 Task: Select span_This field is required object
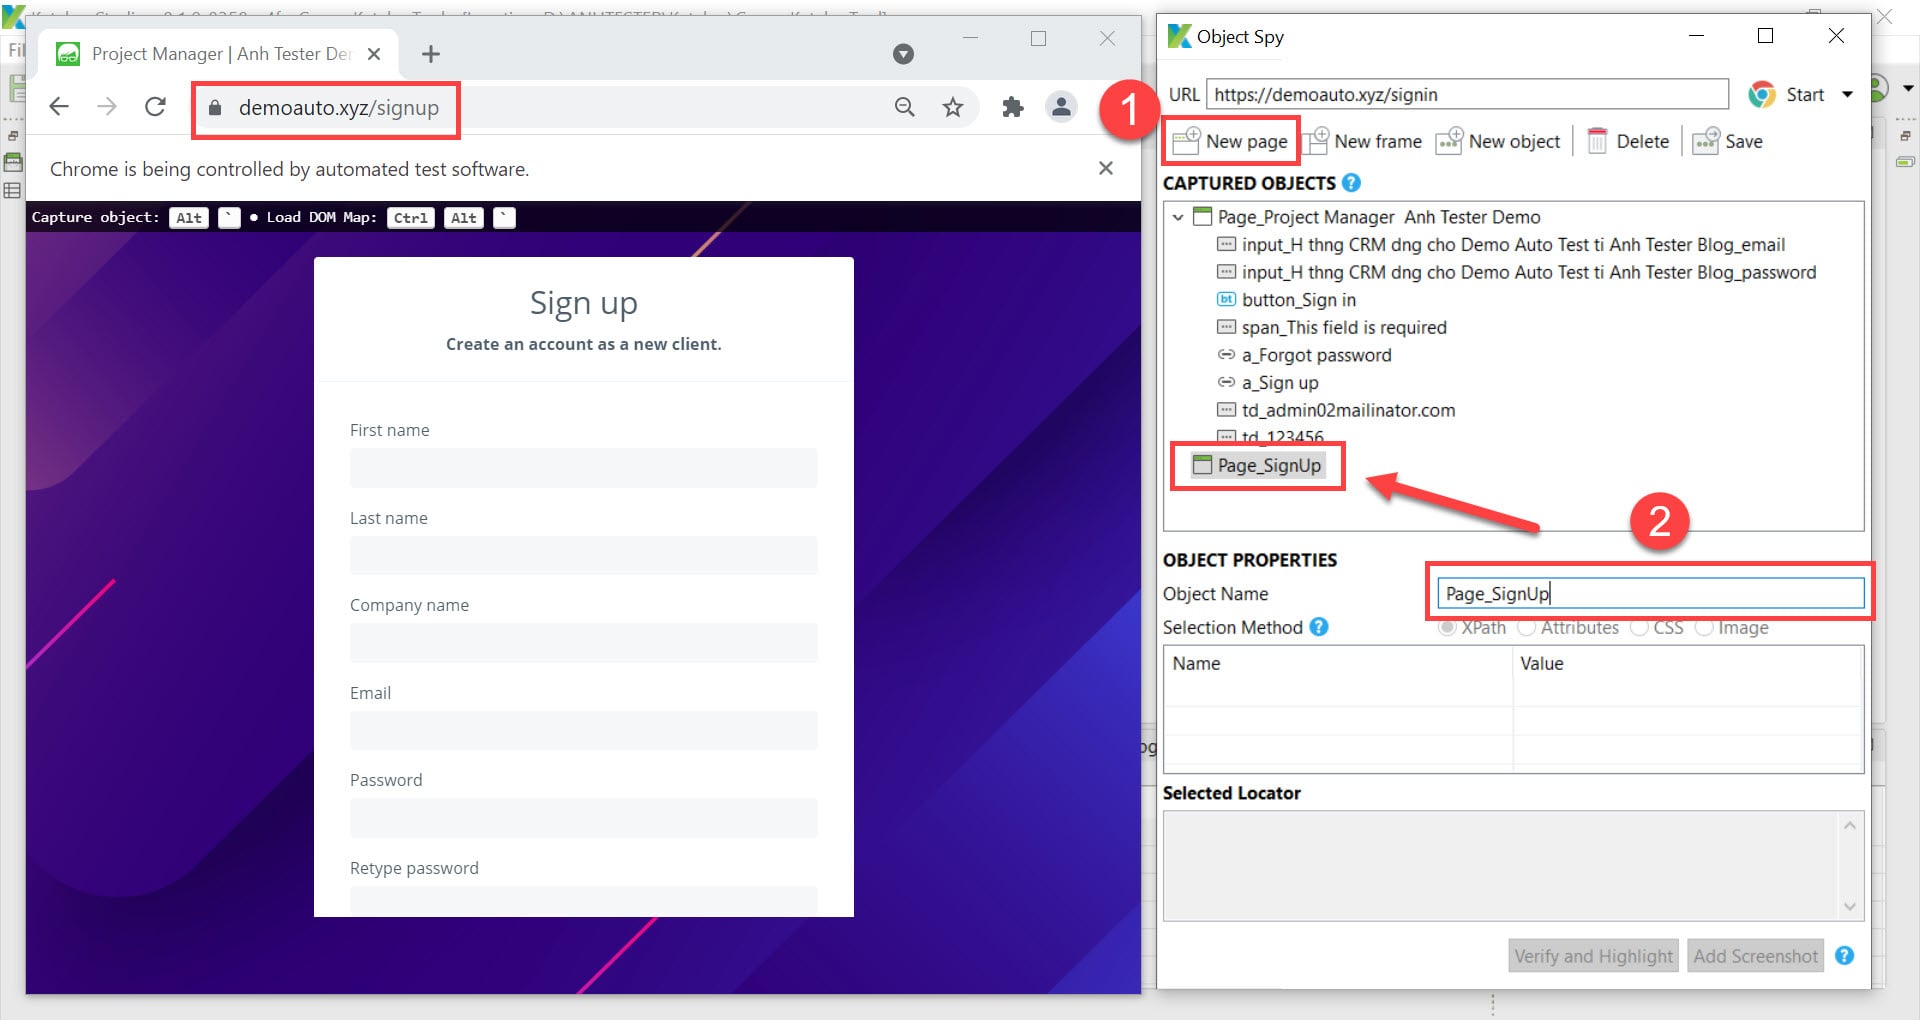pyautogui.click(x=1332, y=327)
